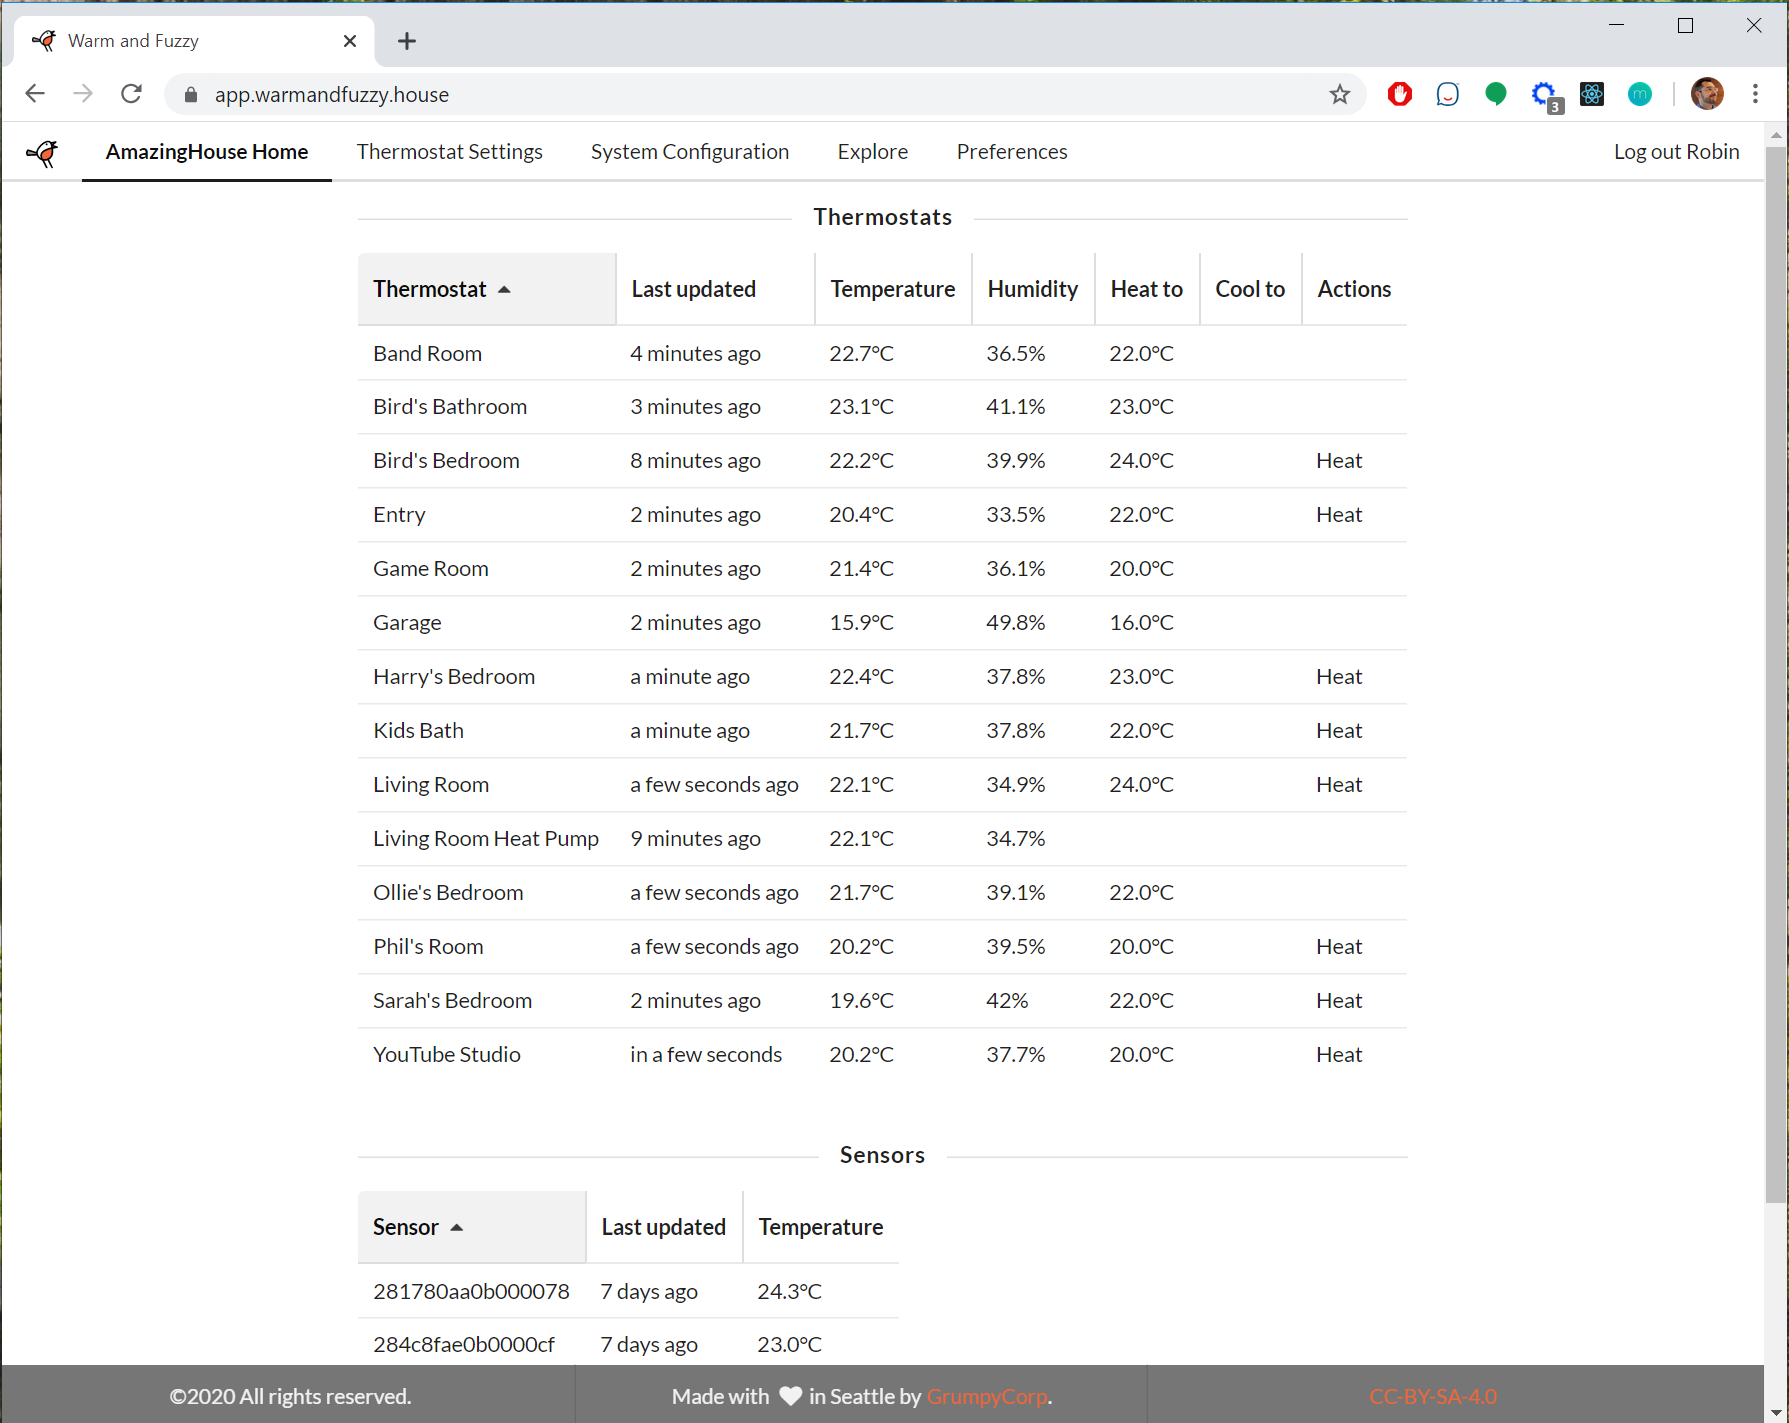Viewport: 1789px width, 1423px height.
Task: Reload the page
Action: 131,94
